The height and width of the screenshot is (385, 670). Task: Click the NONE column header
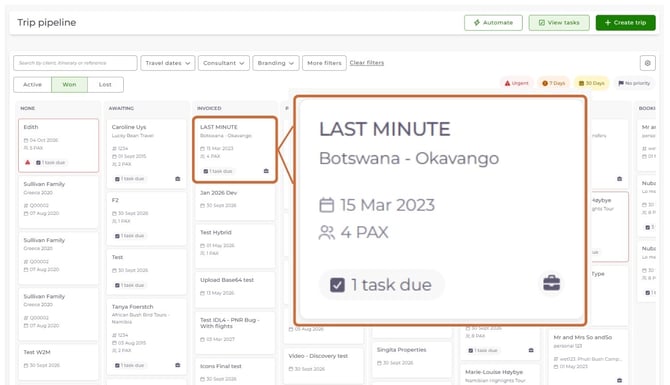pos(28,109)
